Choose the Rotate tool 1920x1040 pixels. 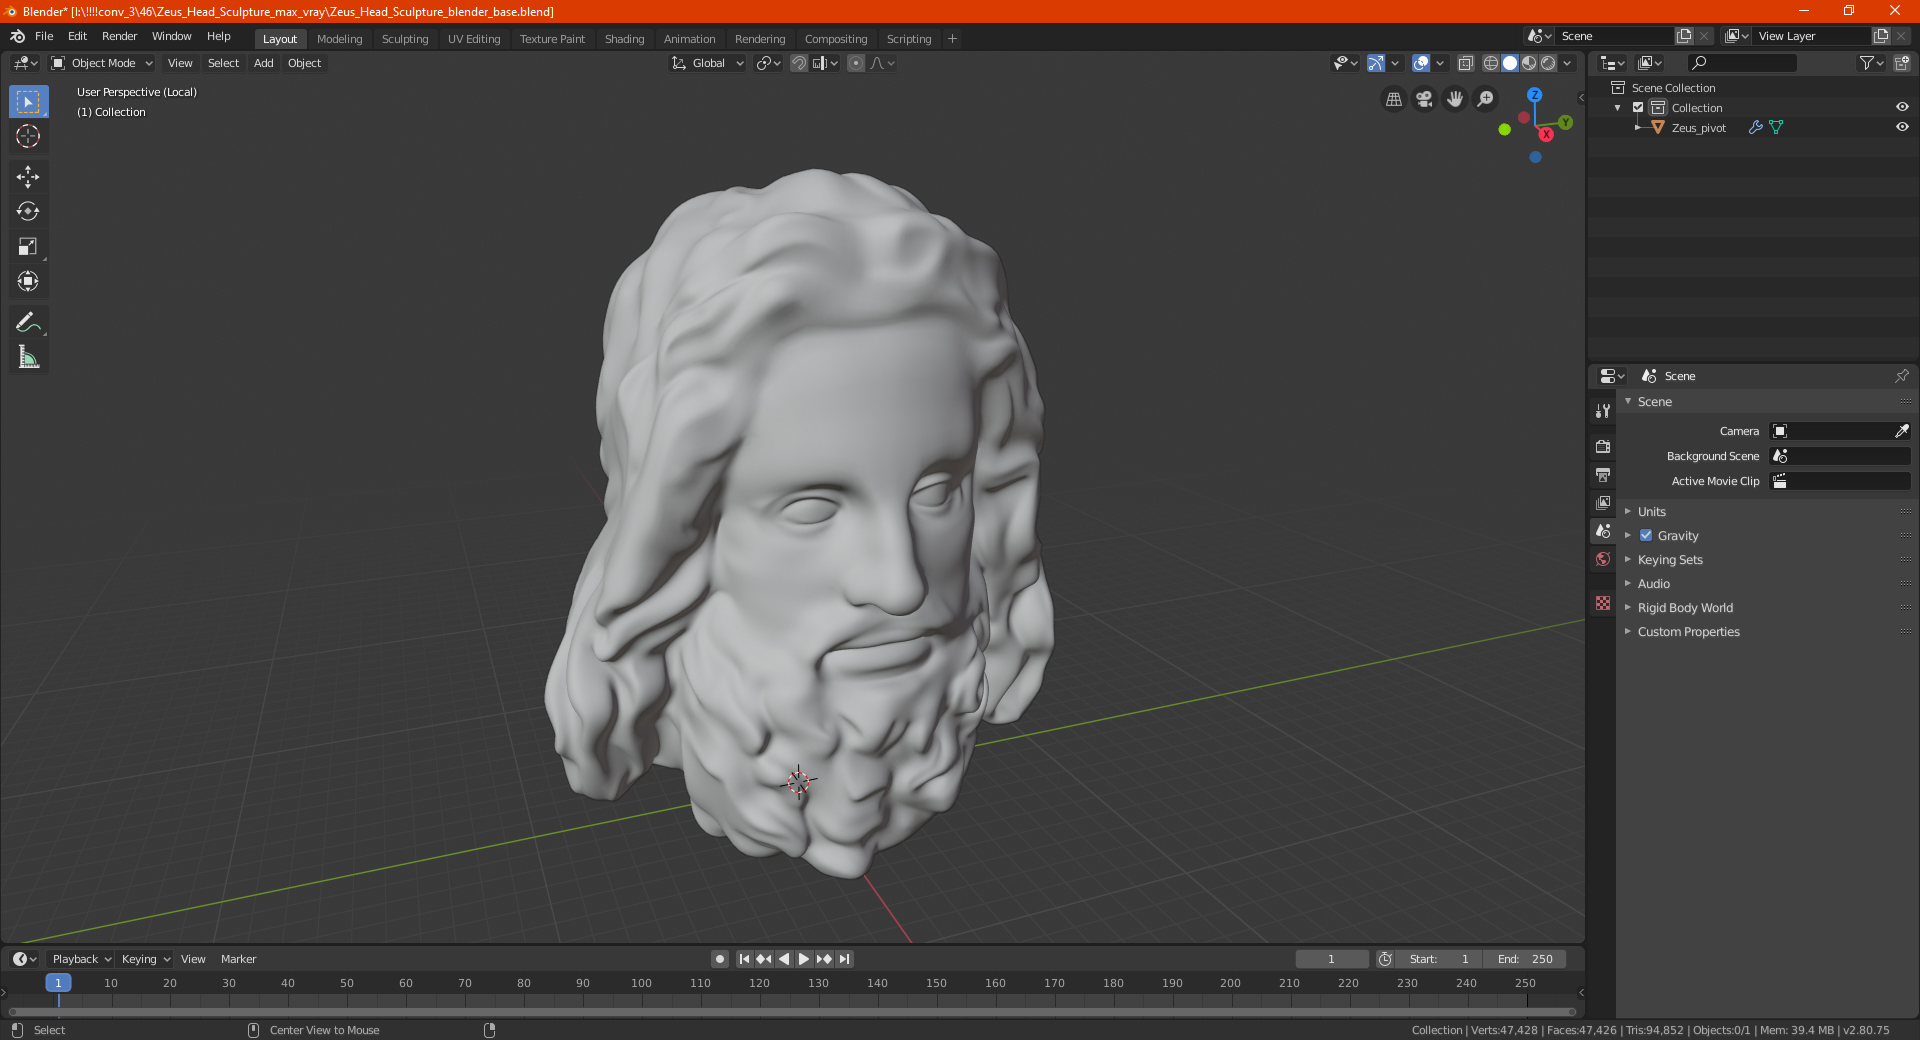tap(28, 212)
